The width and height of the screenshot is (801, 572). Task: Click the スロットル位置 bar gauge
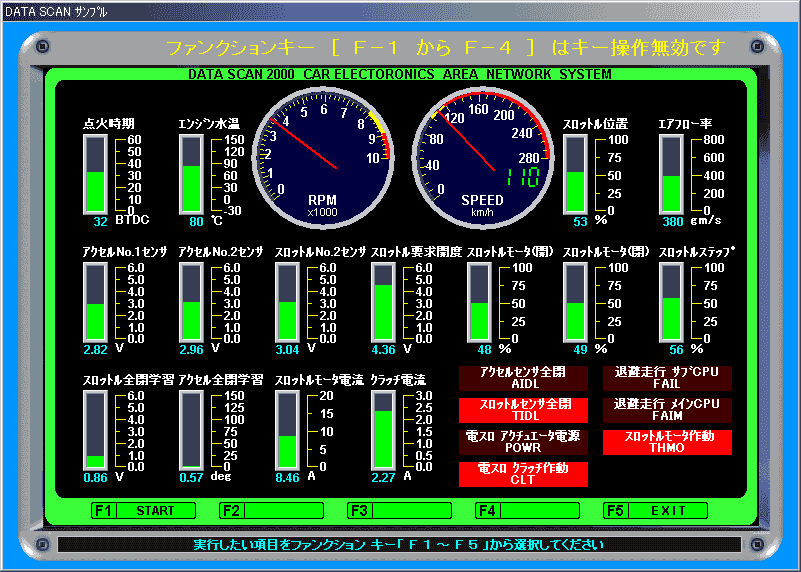pyautogui.click(x=576, y=174)
